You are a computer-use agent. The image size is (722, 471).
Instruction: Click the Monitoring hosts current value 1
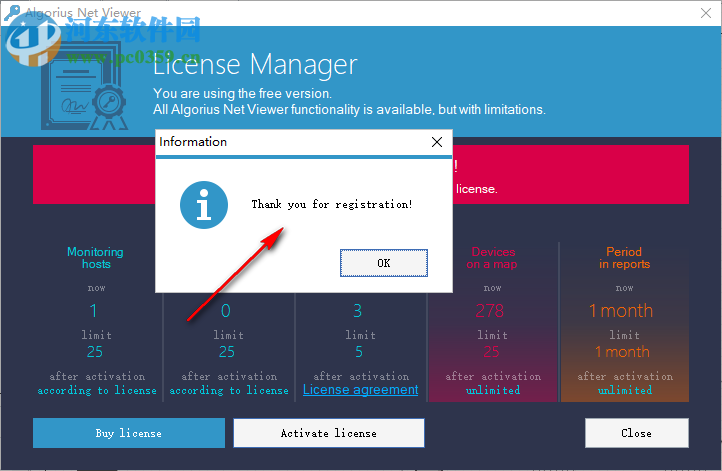coord(93,311)
